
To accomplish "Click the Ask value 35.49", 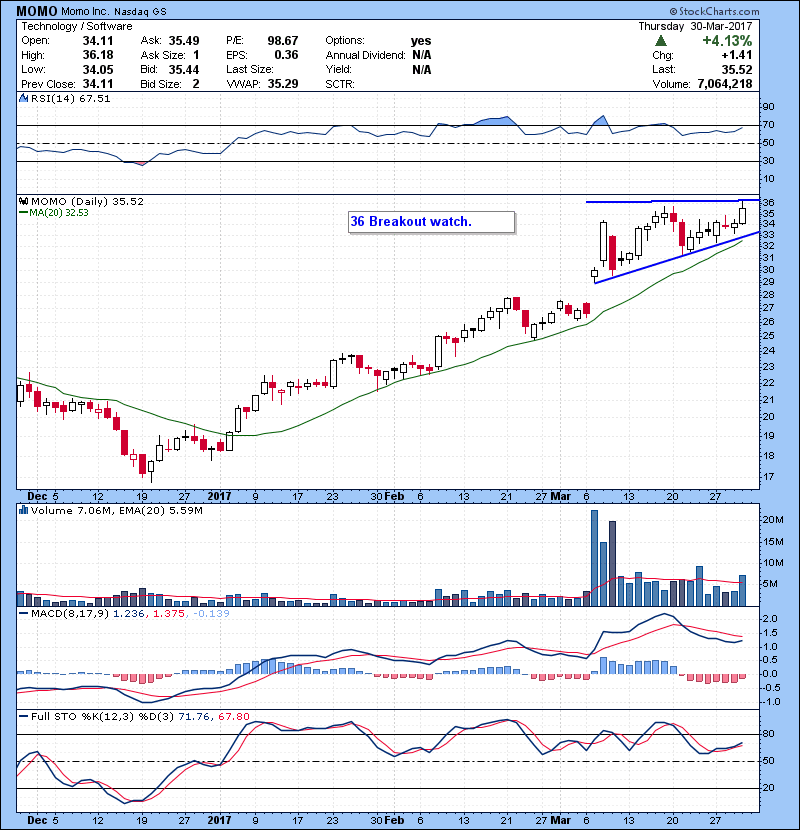I will pos(184,41).
